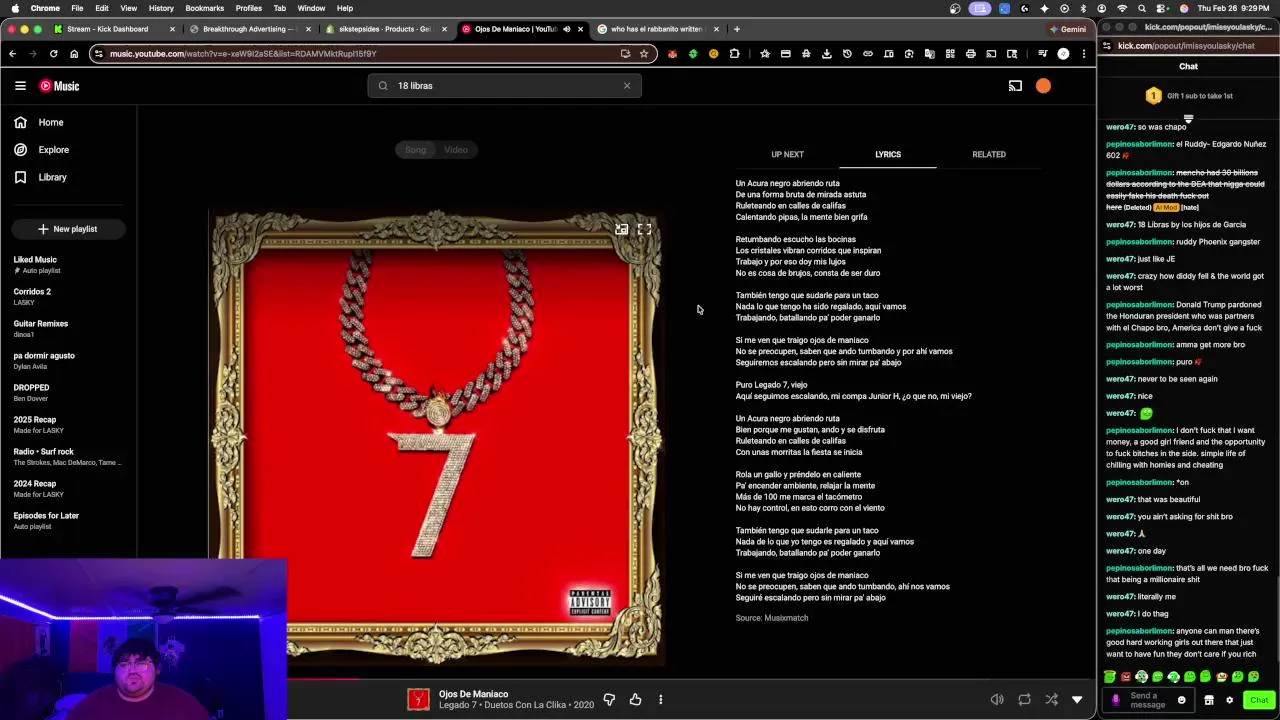
Task: Switch to the sikstepsides Products tab
Action: (384, 29)
